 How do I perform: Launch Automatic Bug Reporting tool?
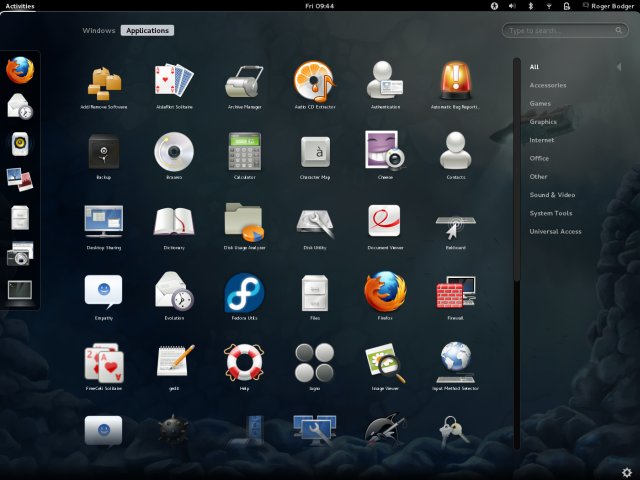(x=456, y=84)
